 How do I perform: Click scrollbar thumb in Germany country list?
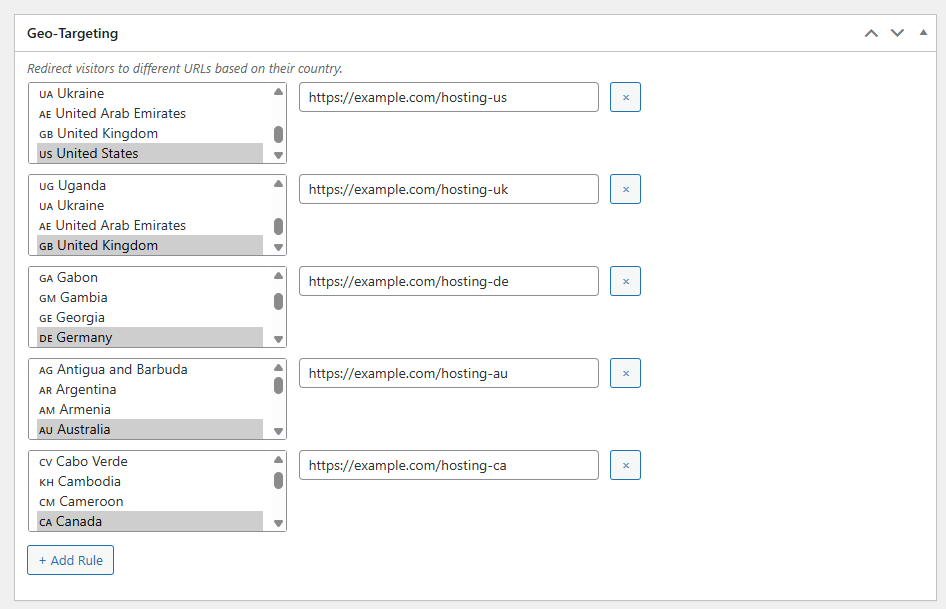tap(278, 301)
